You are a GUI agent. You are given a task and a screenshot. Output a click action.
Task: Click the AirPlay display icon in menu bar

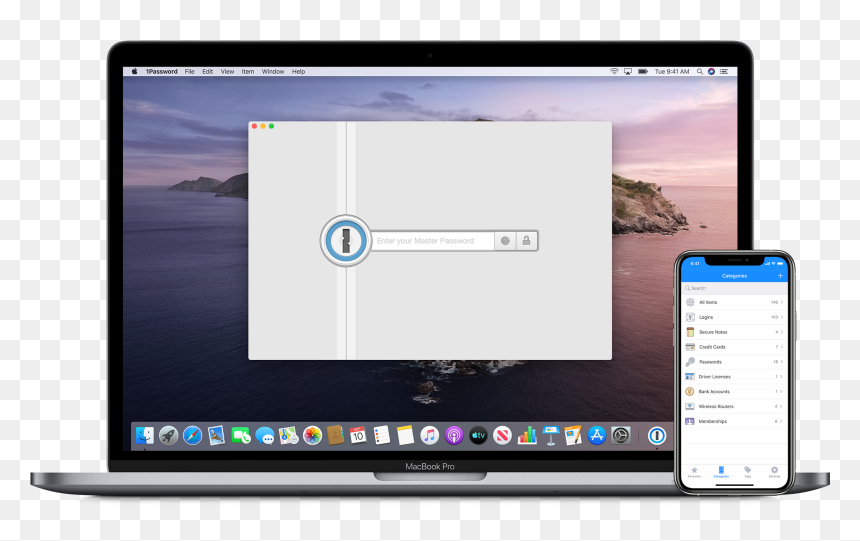(628, 71)
